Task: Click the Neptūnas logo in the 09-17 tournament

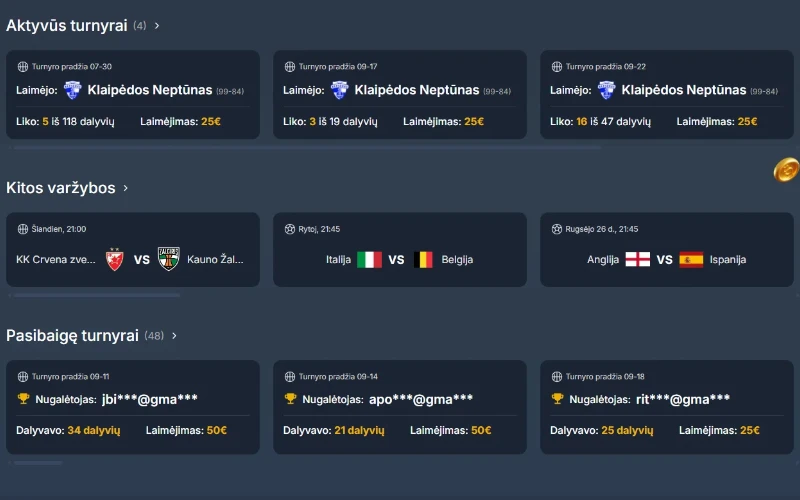Action: (x=339, y=90)
